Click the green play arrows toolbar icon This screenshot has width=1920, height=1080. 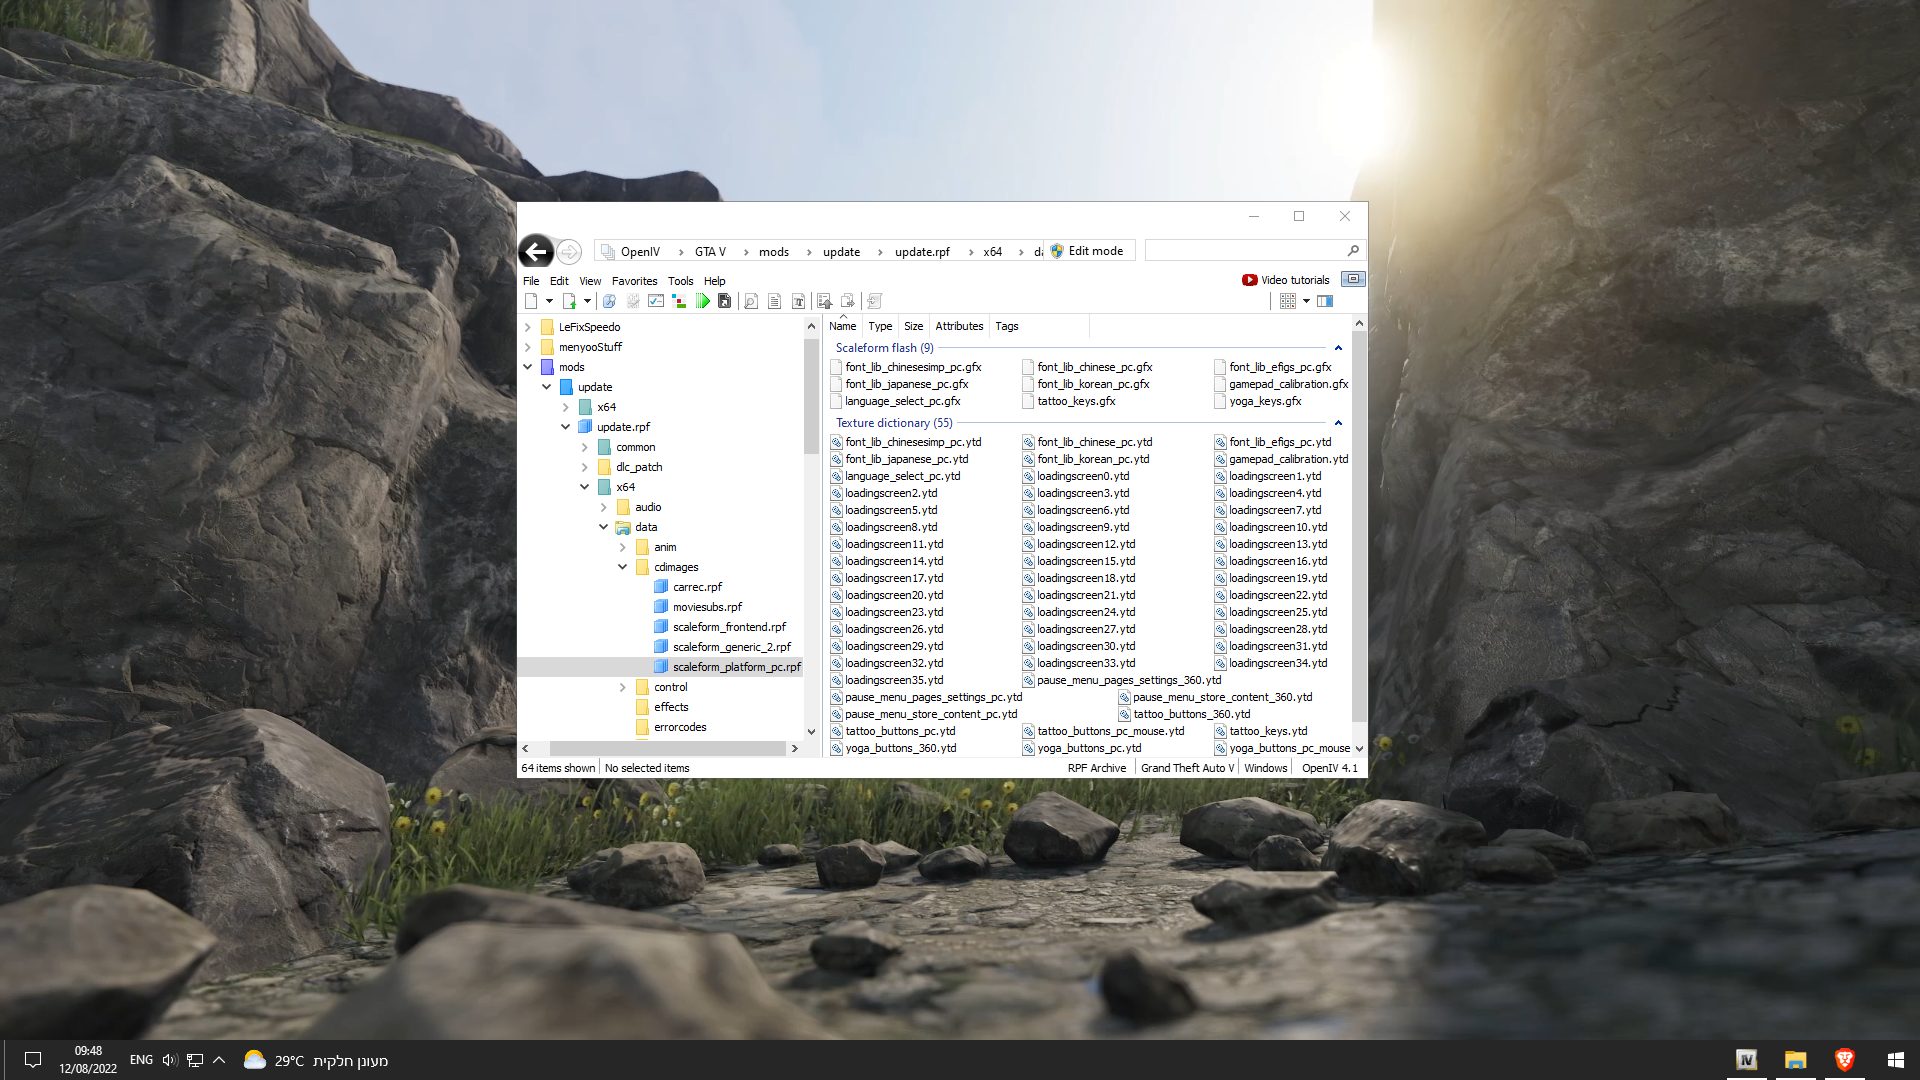point(702,301)
